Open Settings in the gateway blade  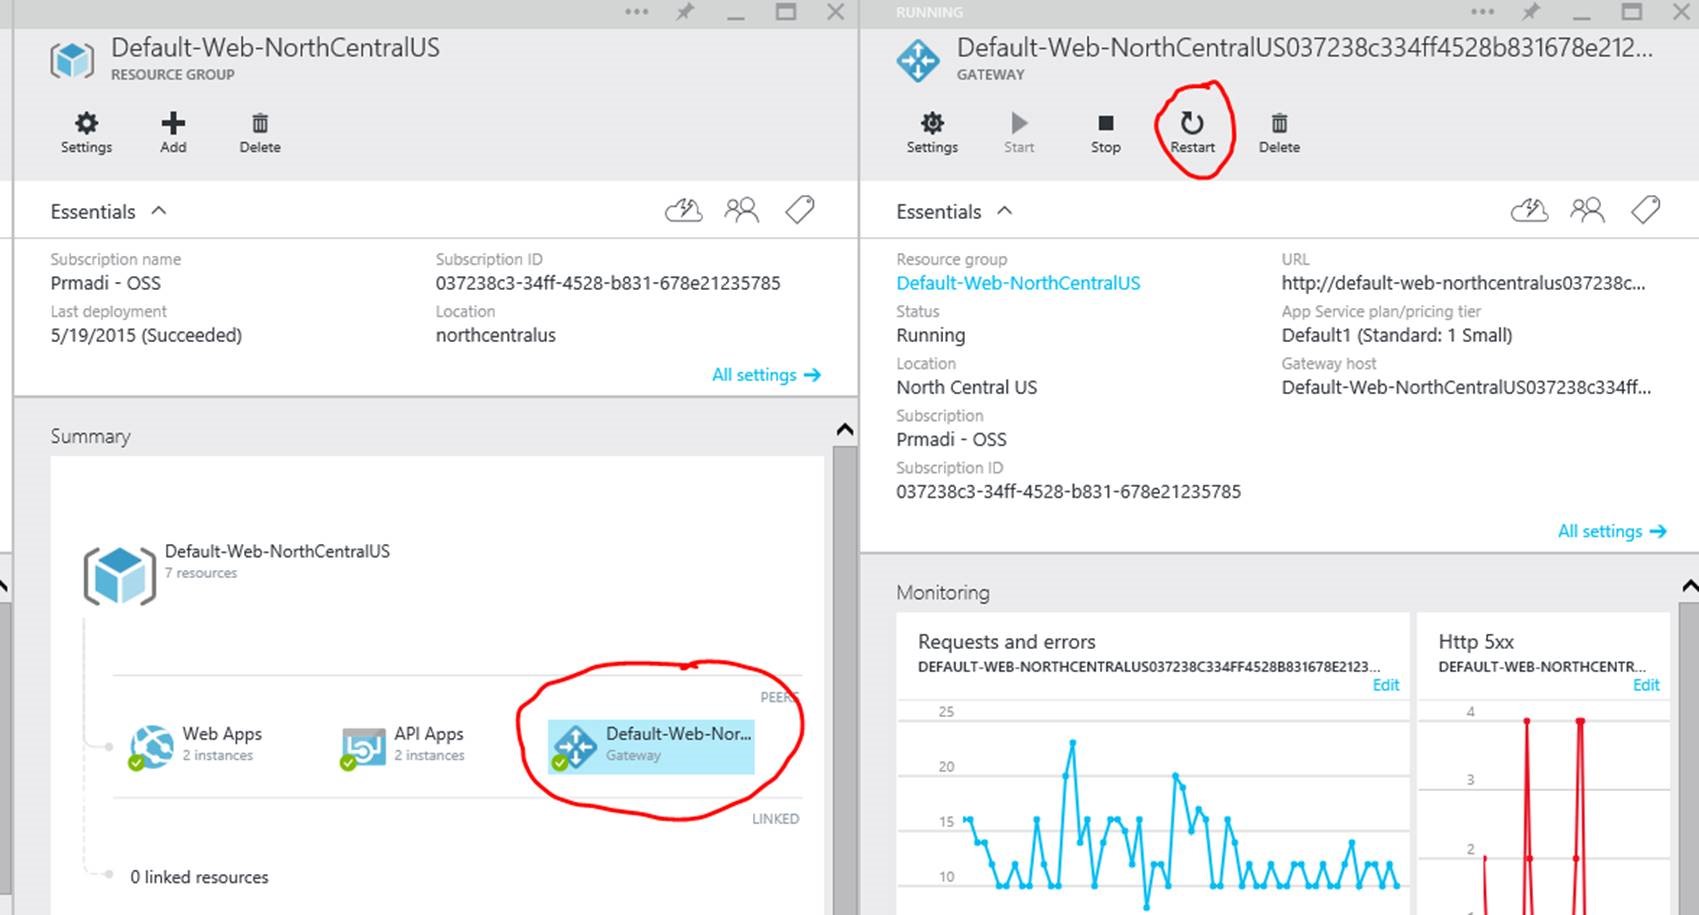932,132
